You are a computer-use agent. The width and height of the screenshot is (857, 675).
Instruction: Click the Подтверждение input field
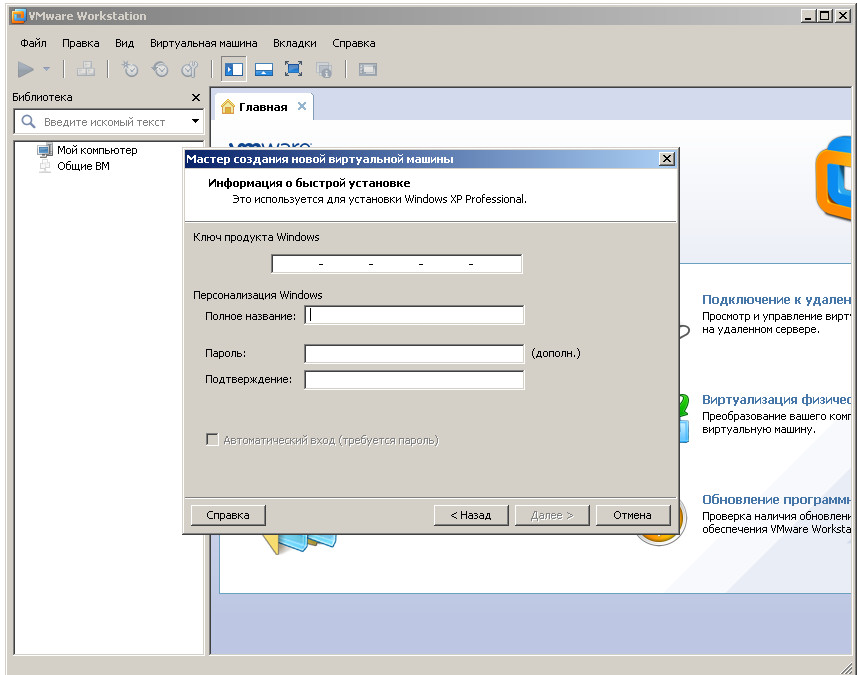coord(414,380)
